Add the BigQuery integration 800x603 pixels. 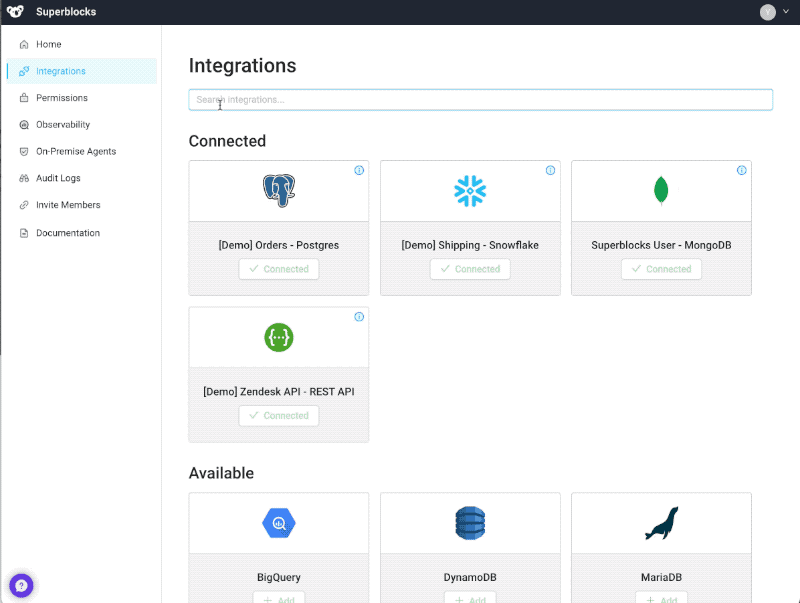(x=279, y=598)
